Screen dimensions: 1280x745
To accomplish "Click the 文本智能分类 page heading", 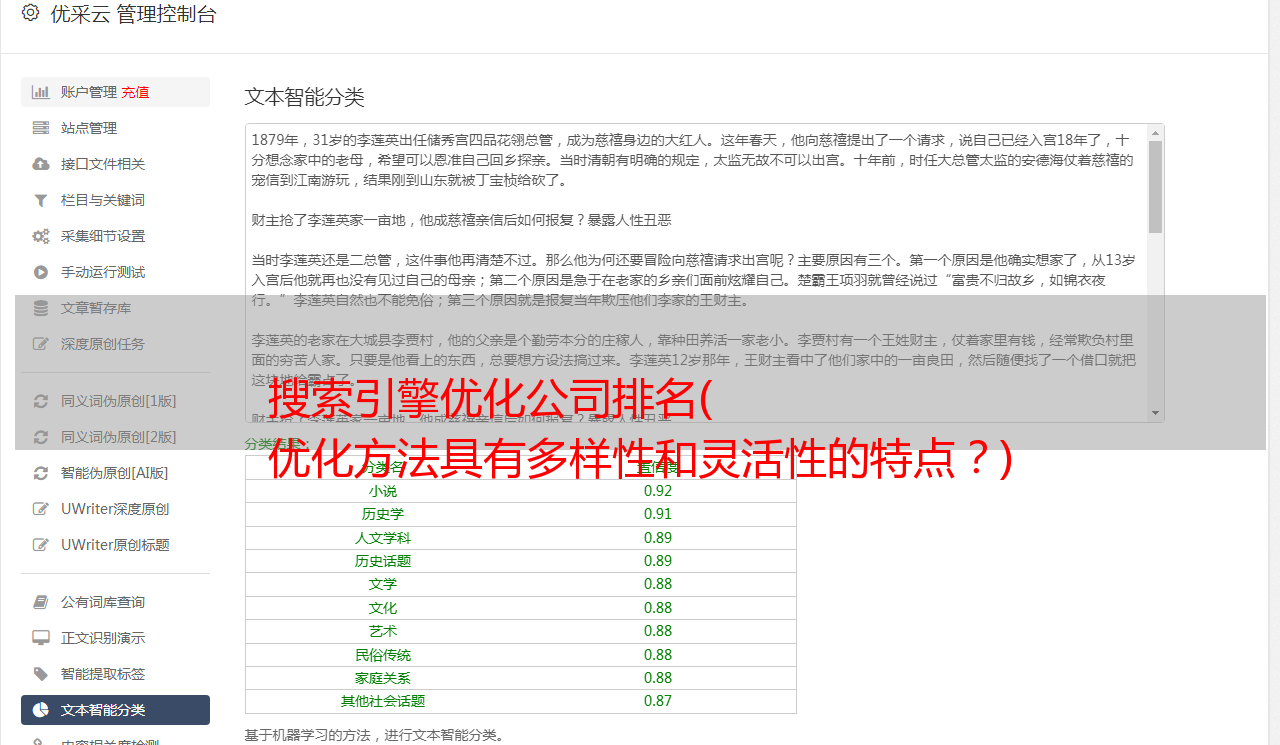I will [305, 97].
